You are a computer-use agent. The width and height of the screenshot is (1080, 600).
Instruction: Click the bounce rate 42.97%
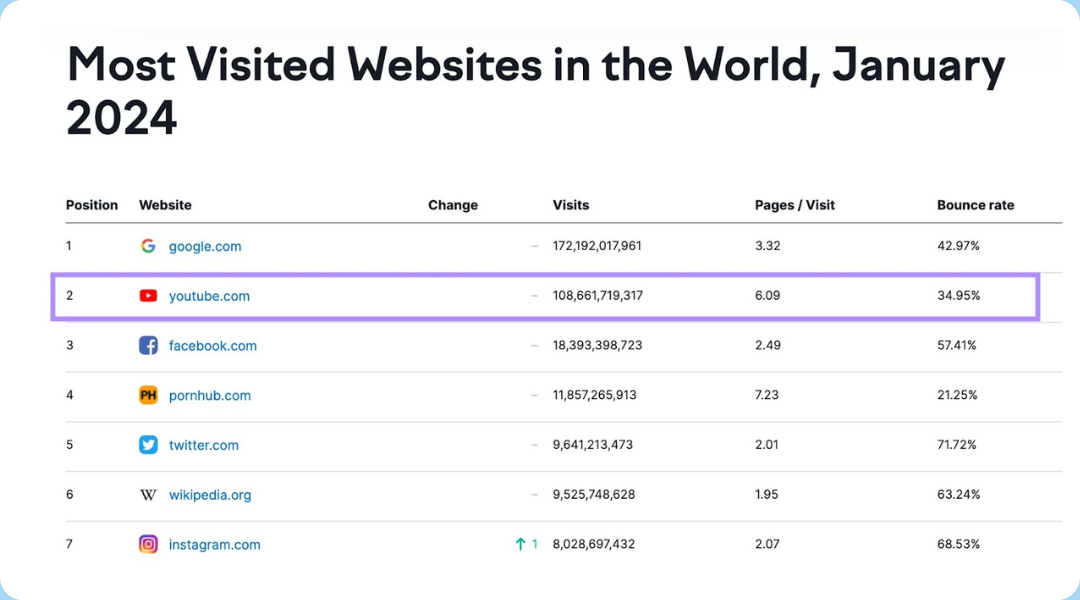pos(958,246)
